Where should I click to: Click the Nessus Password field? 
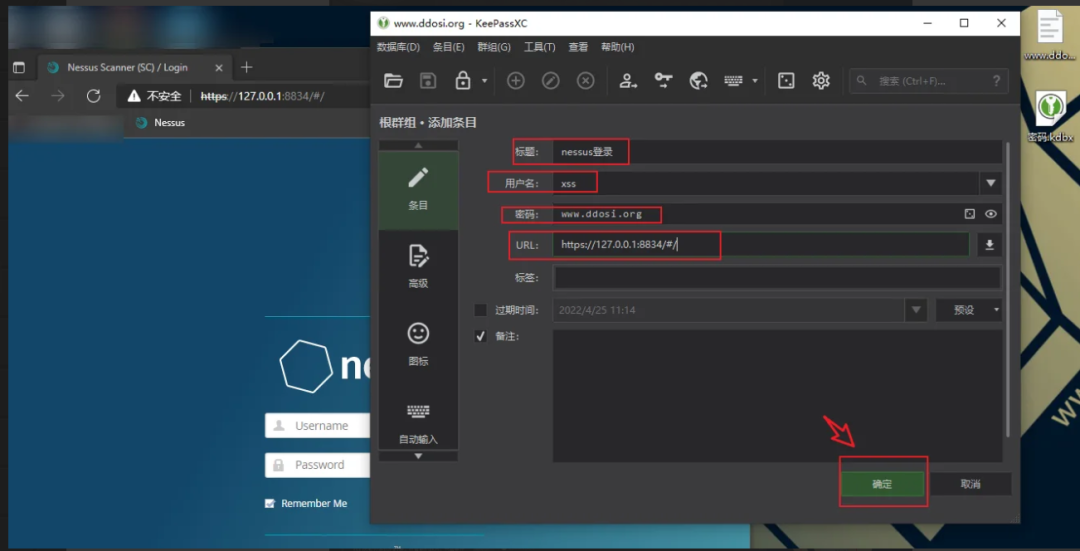pos(320,465)
